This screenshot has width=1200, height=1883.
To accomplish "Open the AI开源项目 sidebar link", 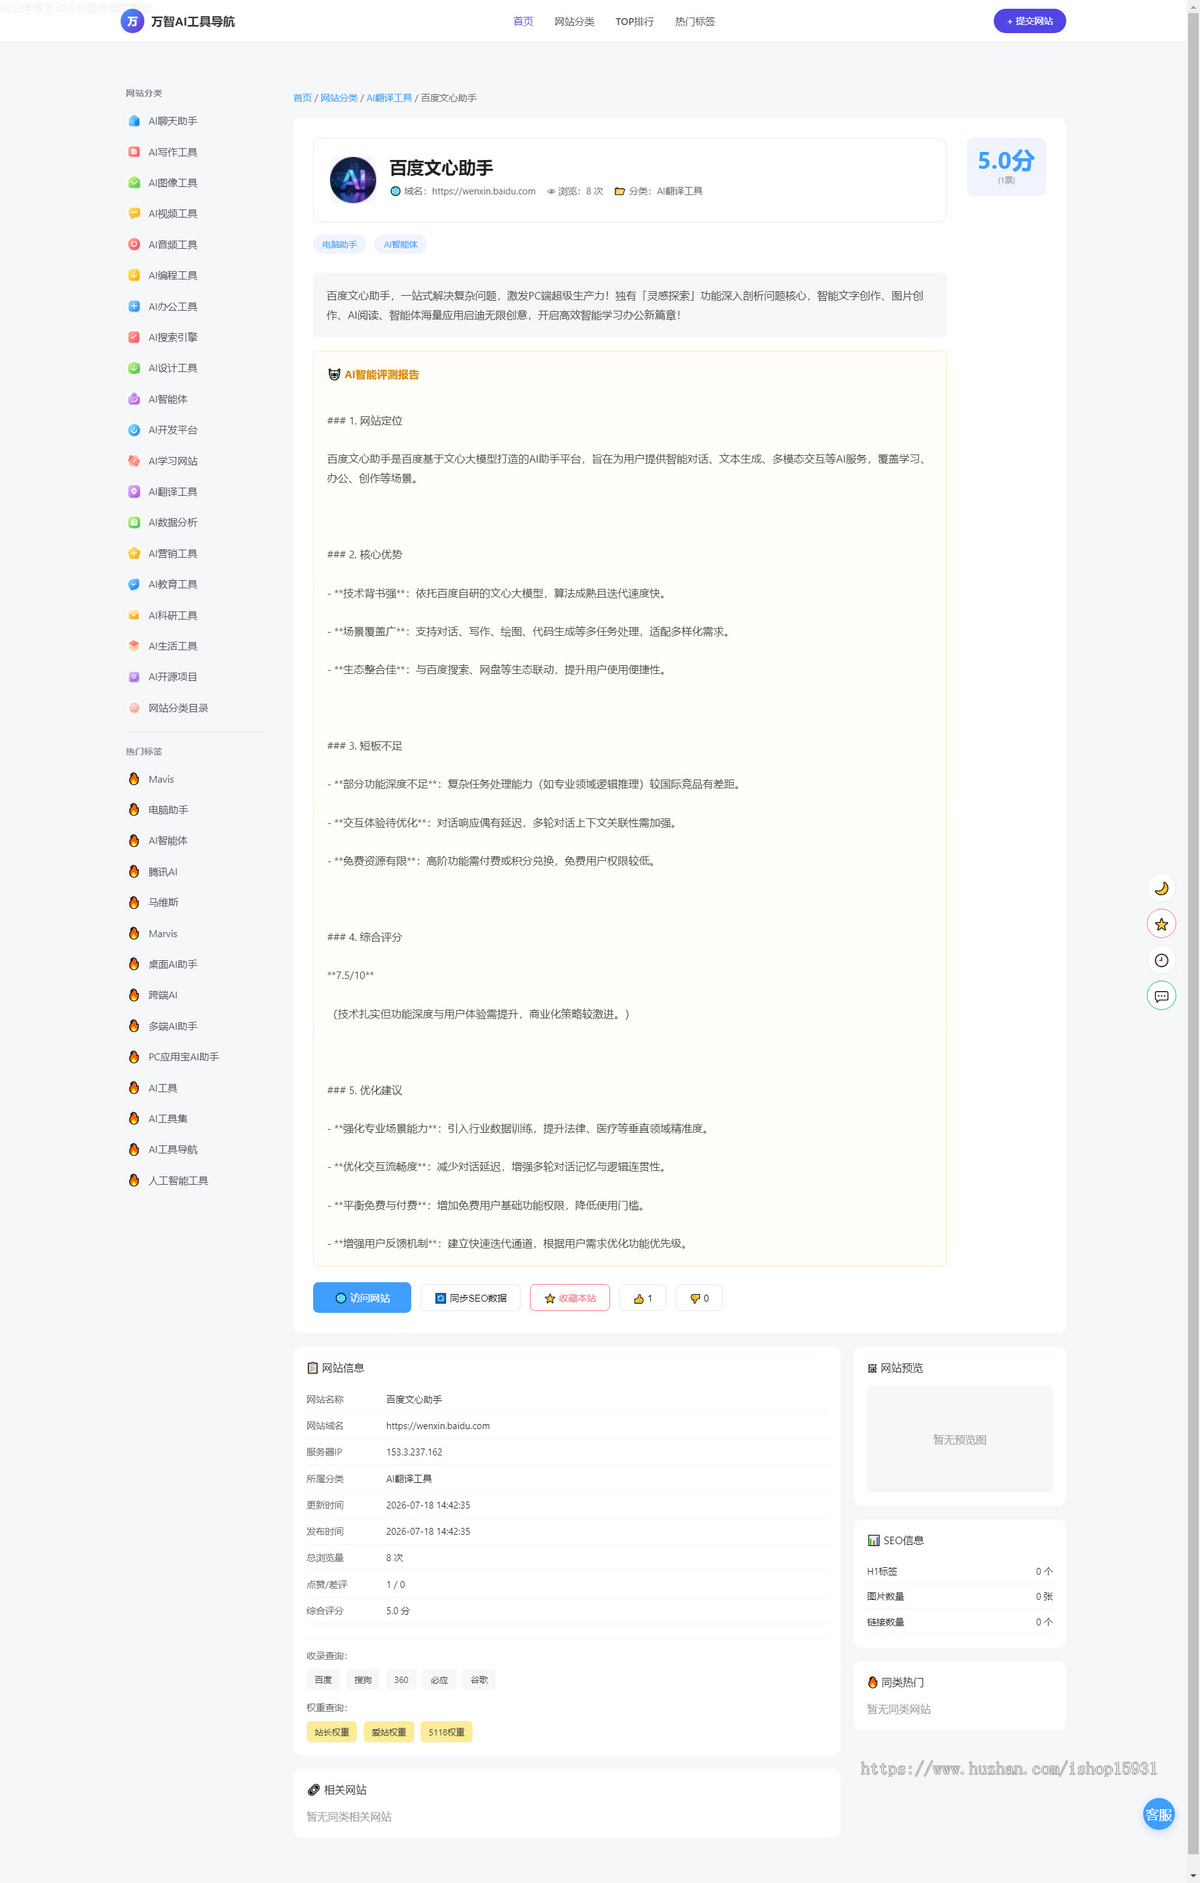I will pos(173,677).
